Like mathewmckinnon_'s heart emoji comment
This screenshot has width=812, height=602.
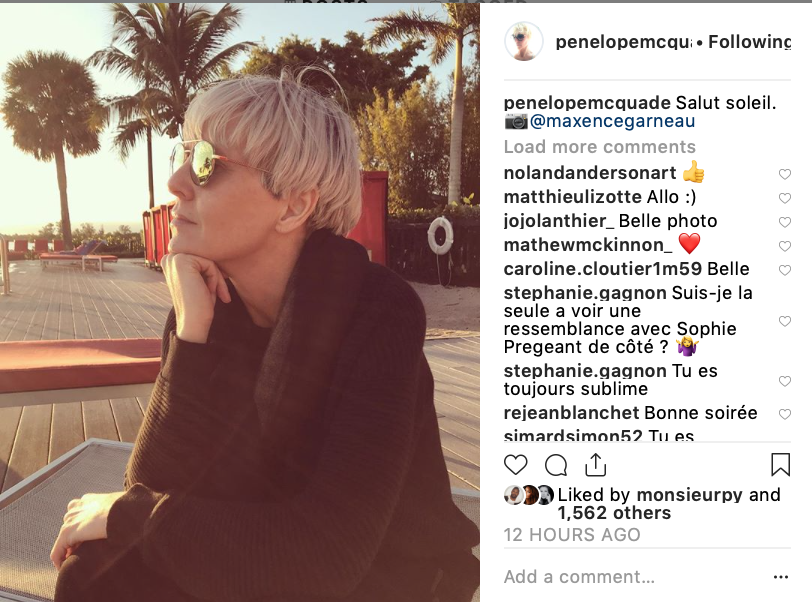(785, 246)
